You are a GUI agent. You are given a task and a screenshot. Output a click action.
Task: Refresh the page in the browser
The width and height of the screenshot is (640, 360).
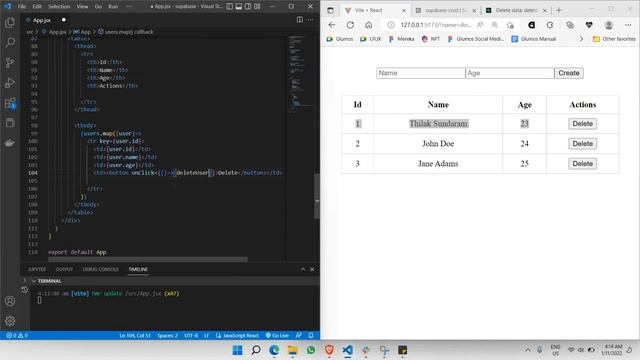tap(350, 25)
